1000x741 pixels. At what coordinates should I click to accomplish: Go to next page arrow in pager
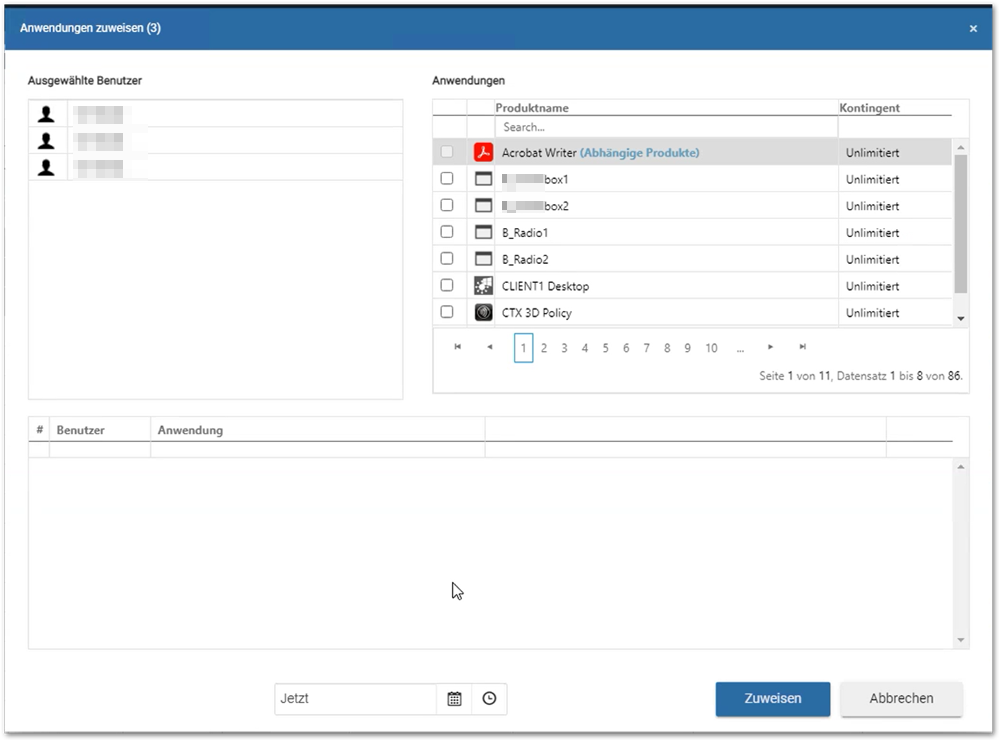(x=770, y=347)
